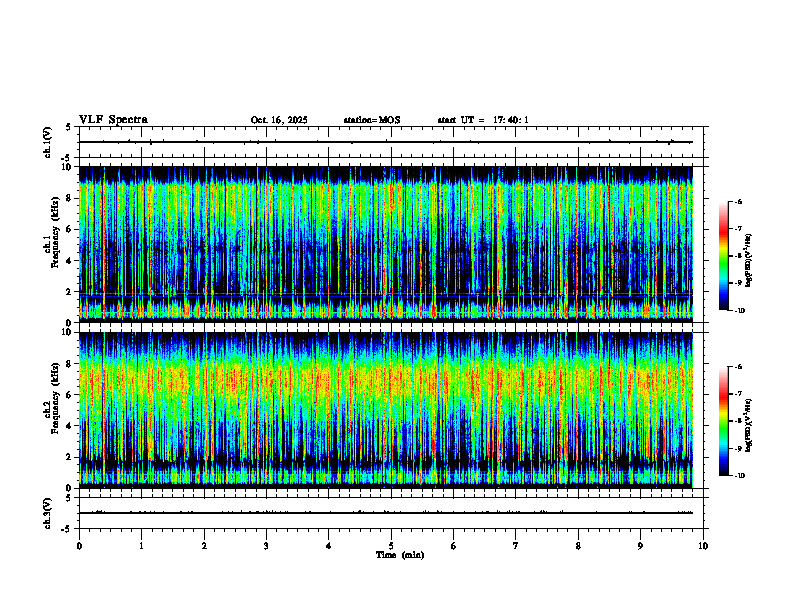Click the log(PSD) label beside ch.2 color bar
This screenshot has height=612, width=792.
click(749, 425)
